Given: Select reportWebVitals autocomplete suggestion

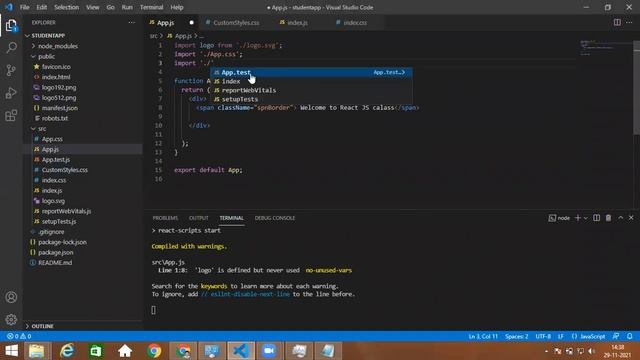Looking at the screenshot, I should coord(311,90).
